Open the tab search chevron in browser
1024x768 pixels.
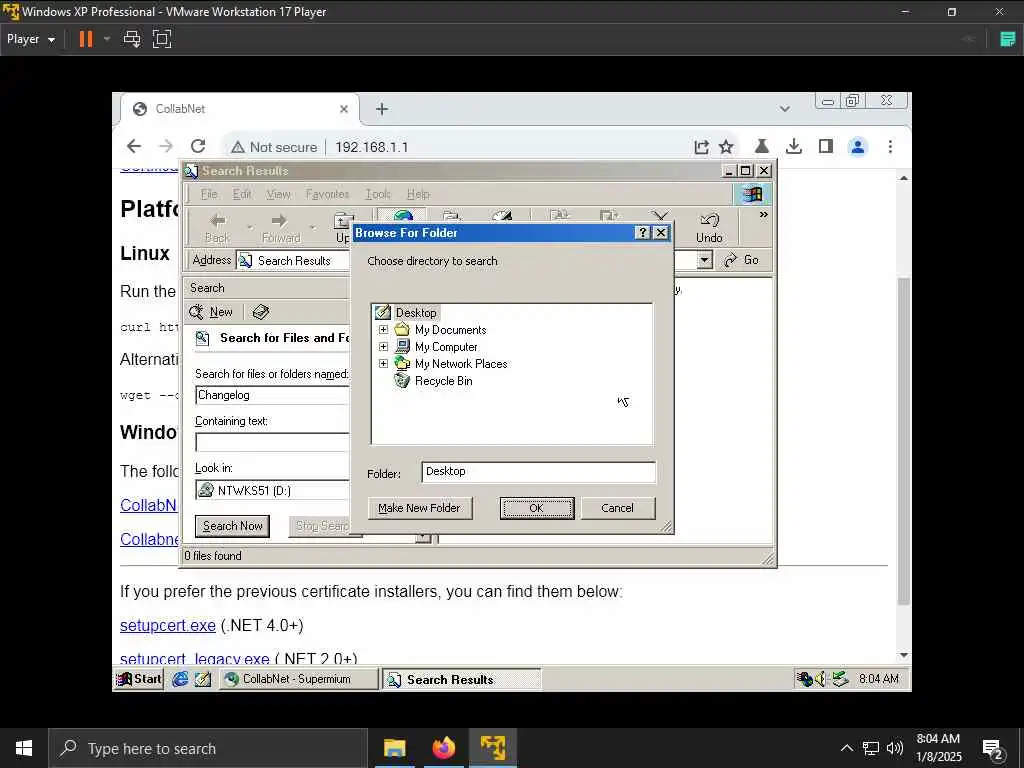(785, 109)
